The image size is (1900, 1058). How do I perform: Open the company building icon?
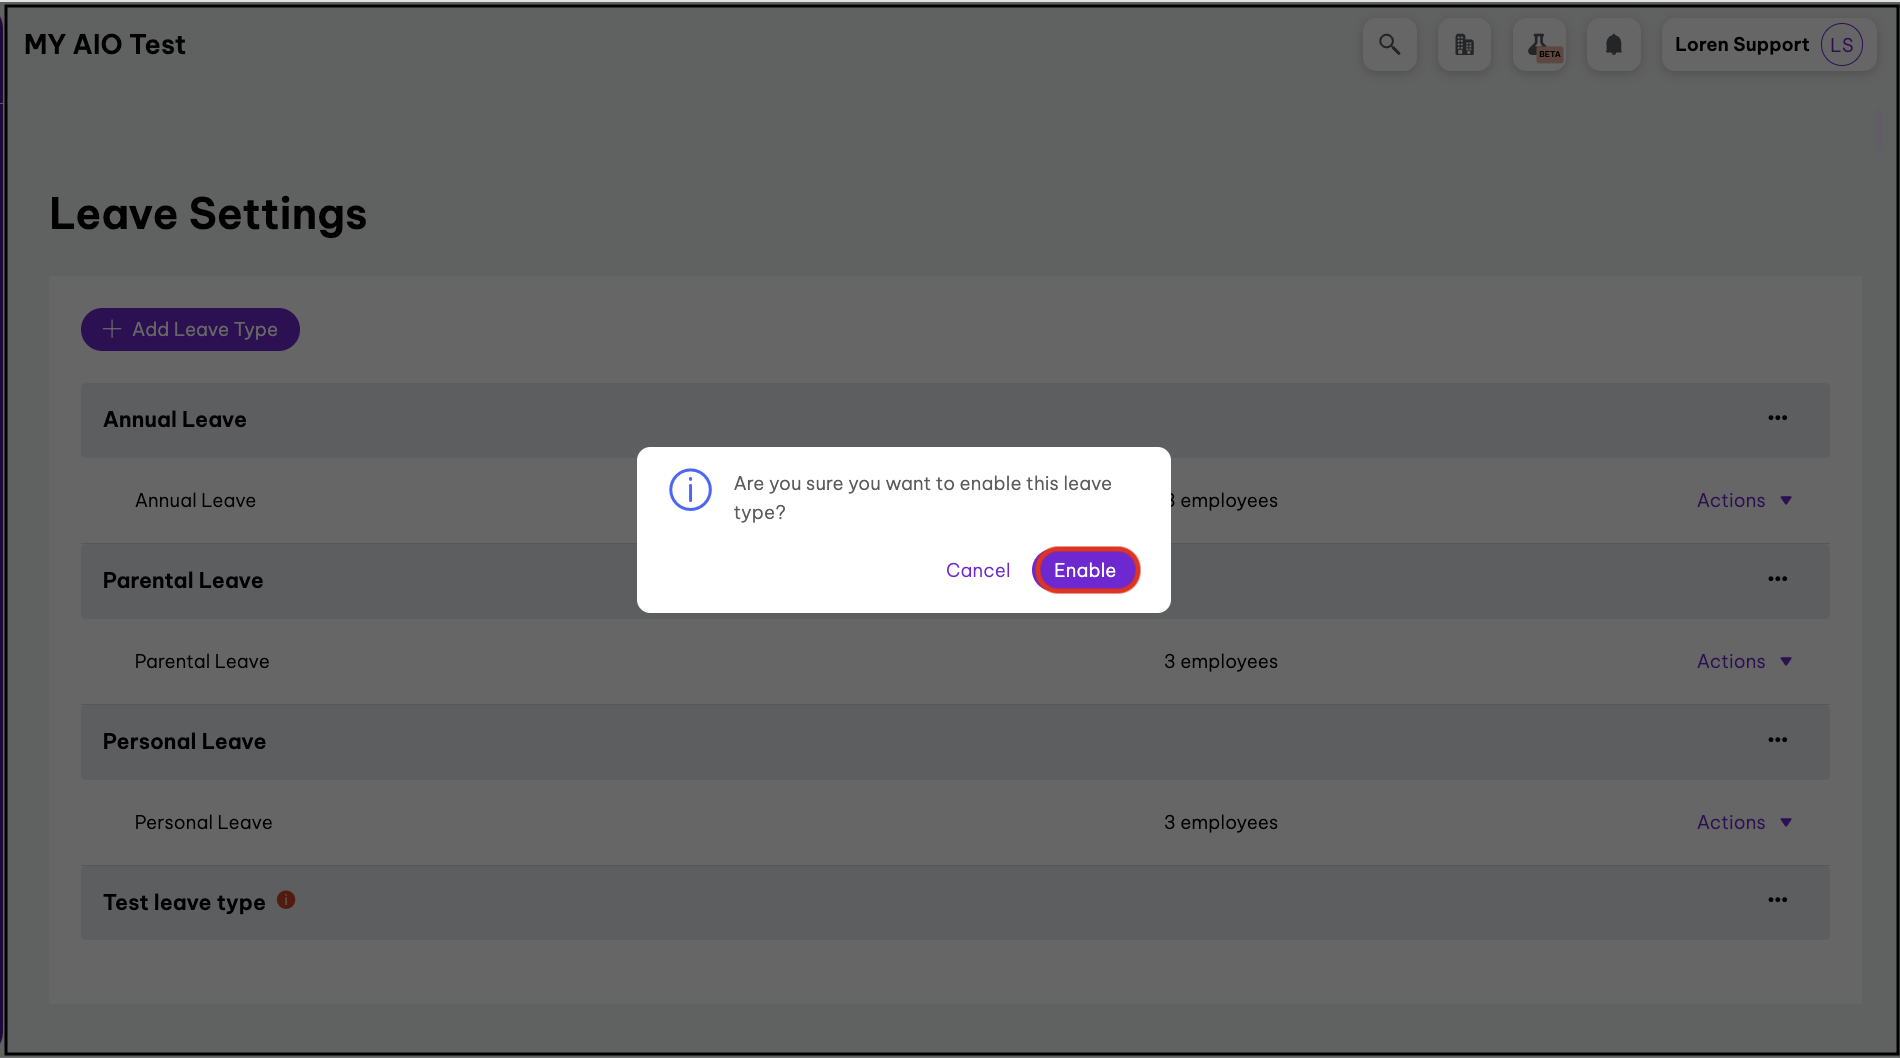coord(1464,45)
